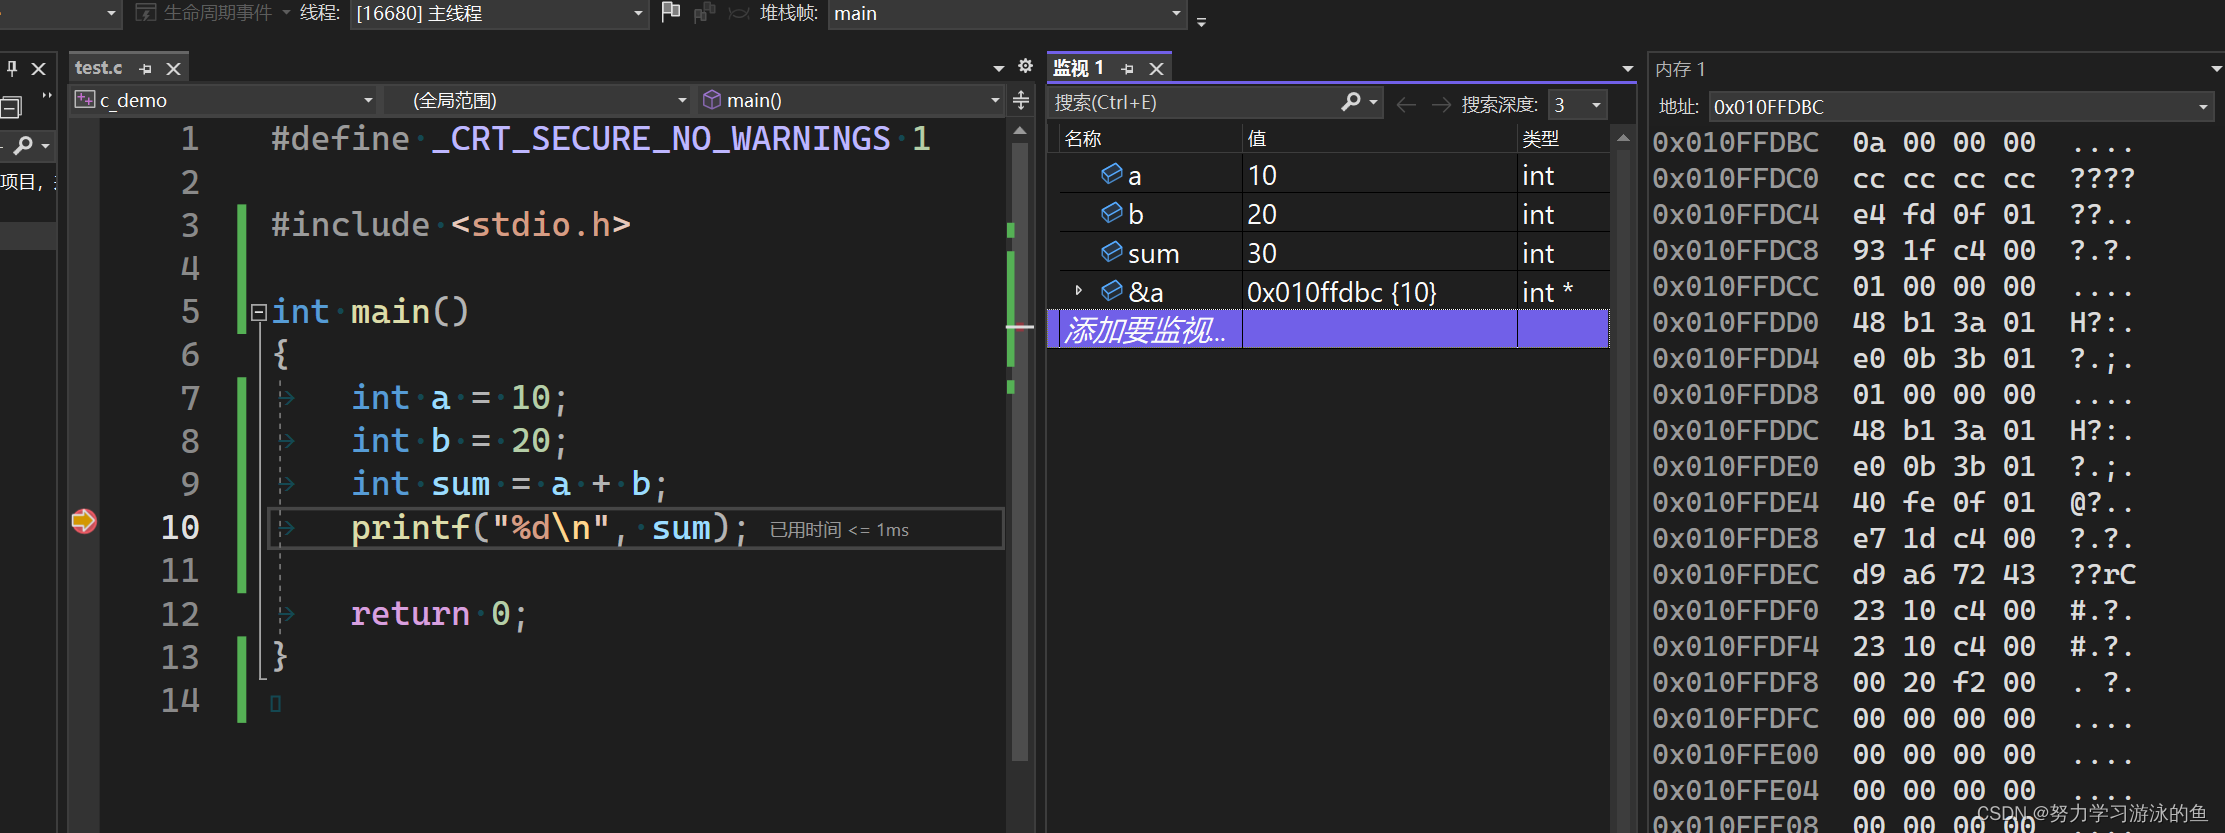Close the test.c tab
The width and height of the screenshot is (2225, 833).
(173, 69)
